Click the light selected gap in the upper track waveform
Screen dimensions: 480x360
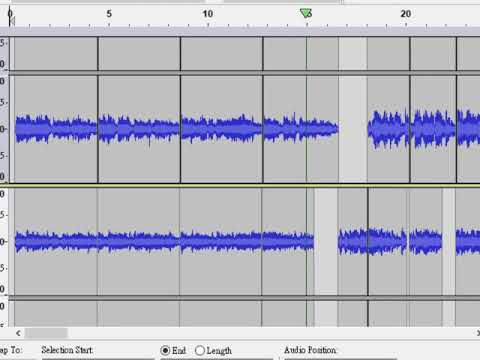tap(353, 129)
